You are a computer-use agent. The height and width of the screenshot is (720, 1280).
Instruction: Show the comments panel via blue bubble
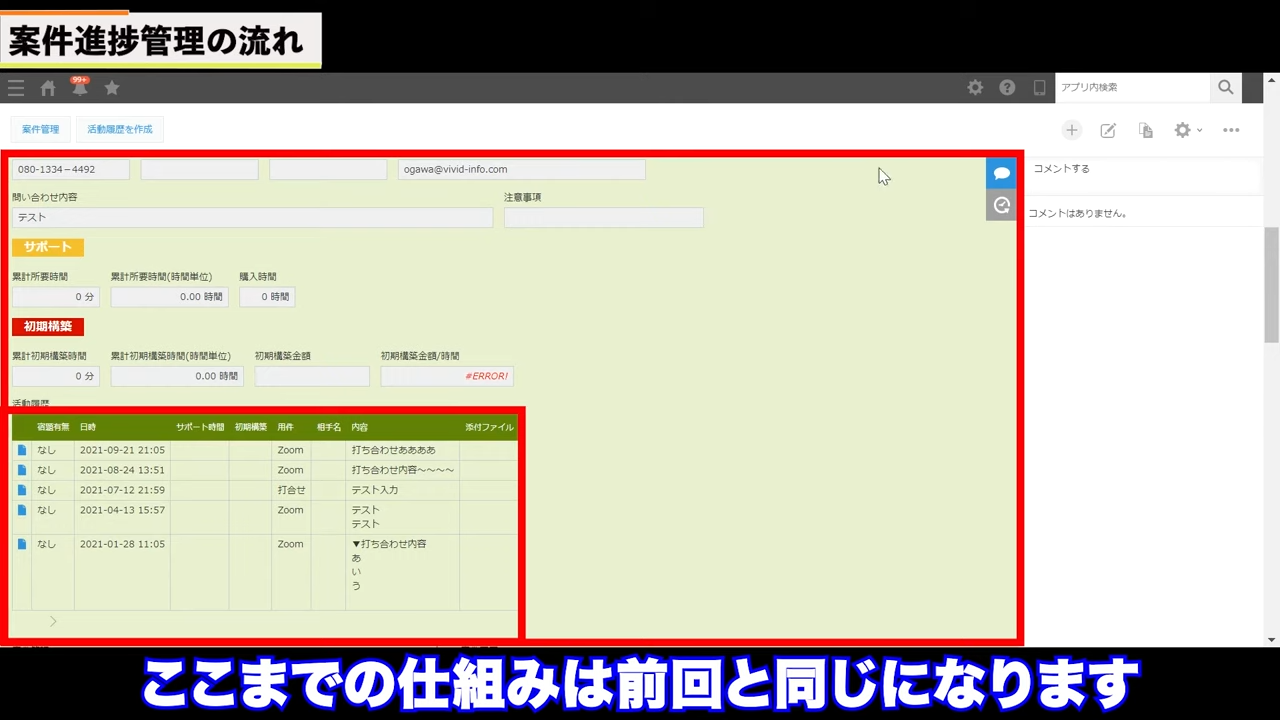(1001, 173)
